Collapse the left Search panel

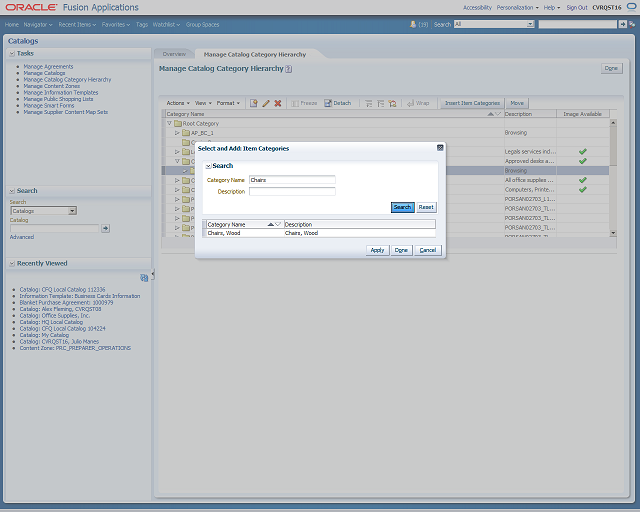coord(12,191)
